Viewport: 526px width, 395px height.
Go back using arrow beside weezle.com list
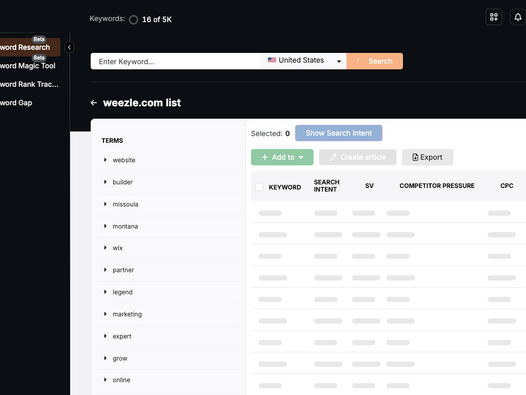[94, 103]
